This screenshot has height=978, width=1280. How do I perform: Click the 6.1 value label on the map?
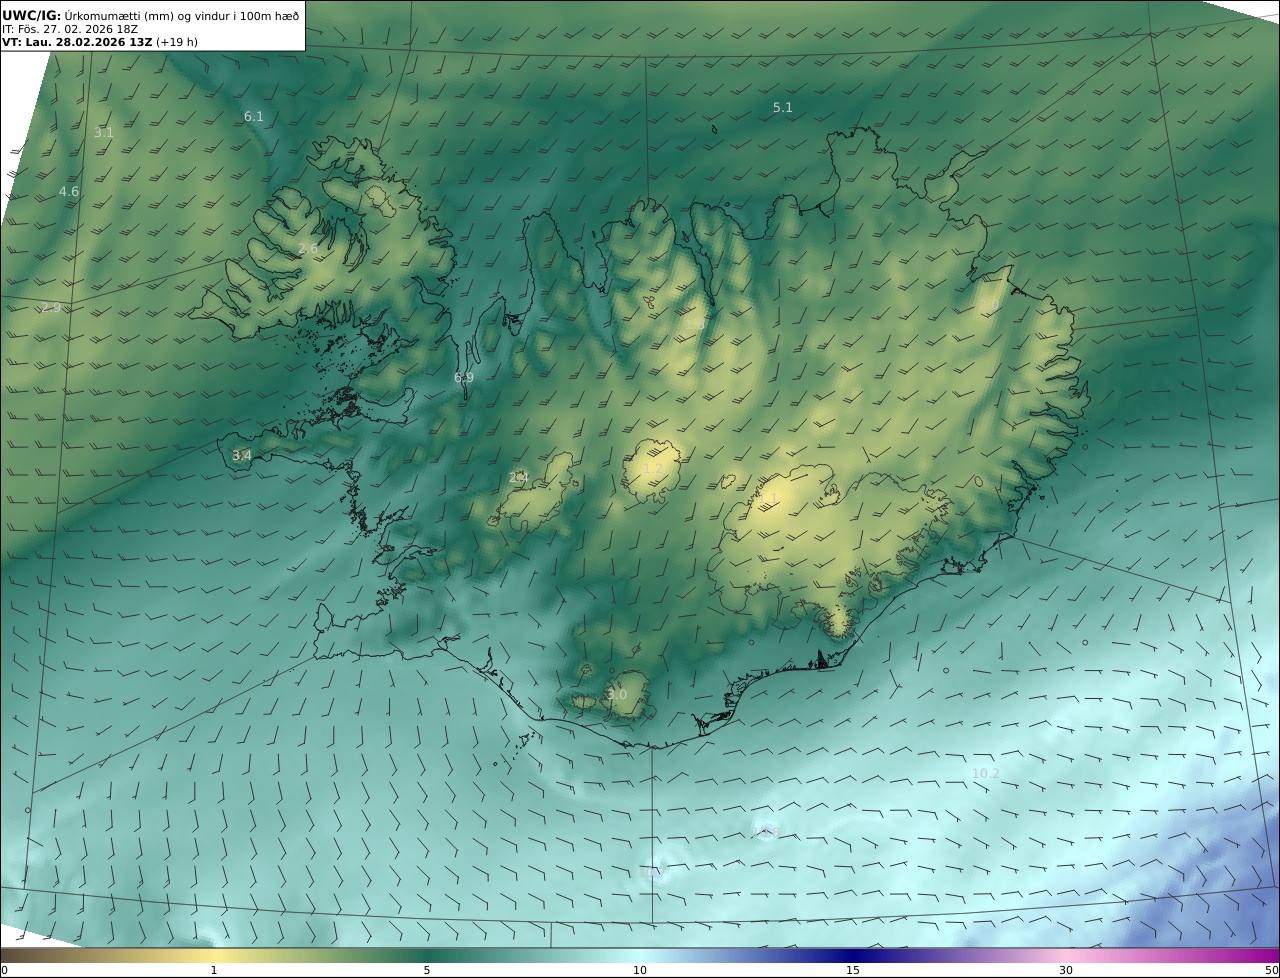coord(254,116)
